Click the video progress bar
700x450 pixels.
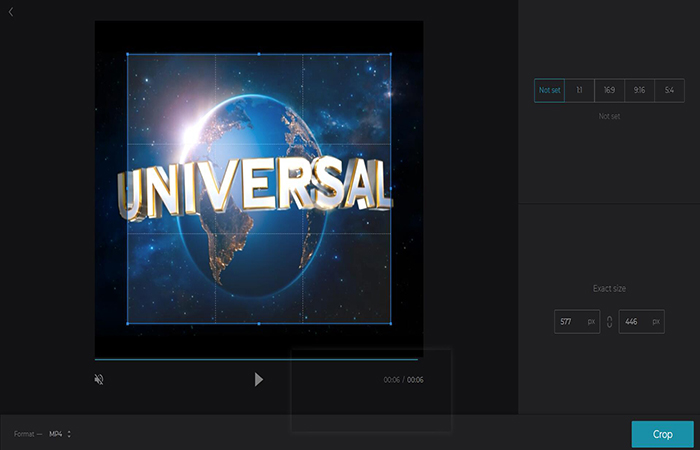click(x=256, y=359)
